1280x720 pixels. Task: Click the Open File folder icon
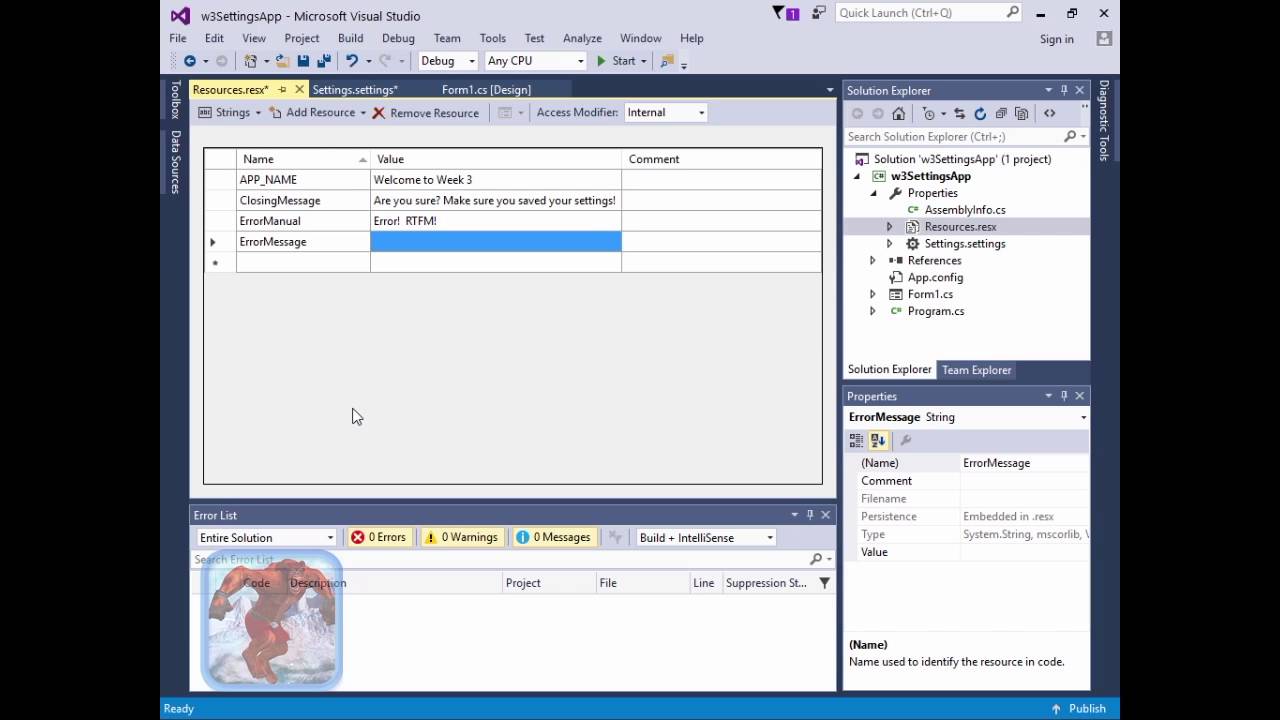point(283,61)
